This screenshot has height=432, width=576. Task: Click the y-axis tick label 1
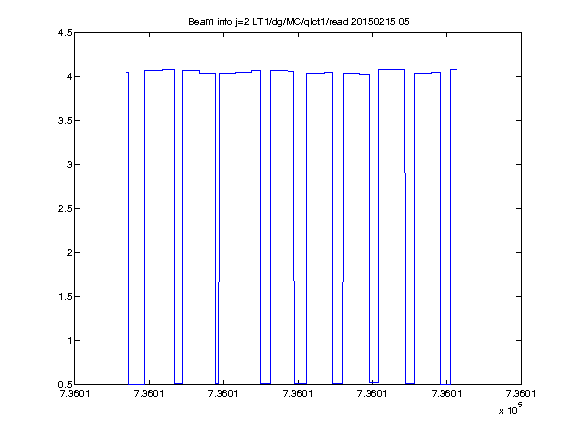[x=69, y=341]
